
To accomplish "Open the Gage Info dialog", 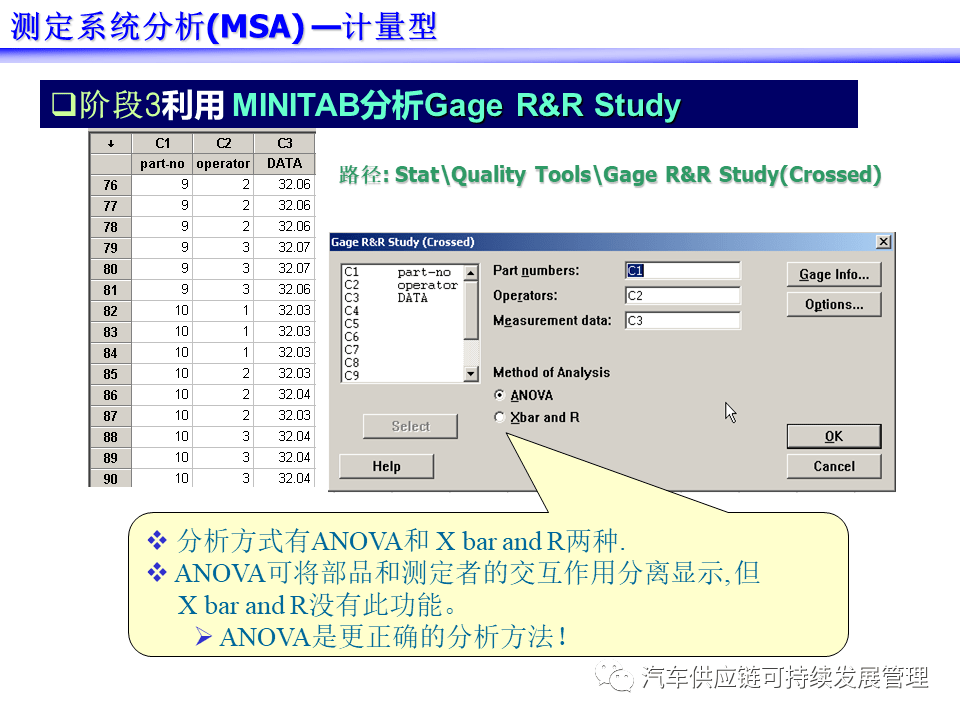I will [834, 273].
